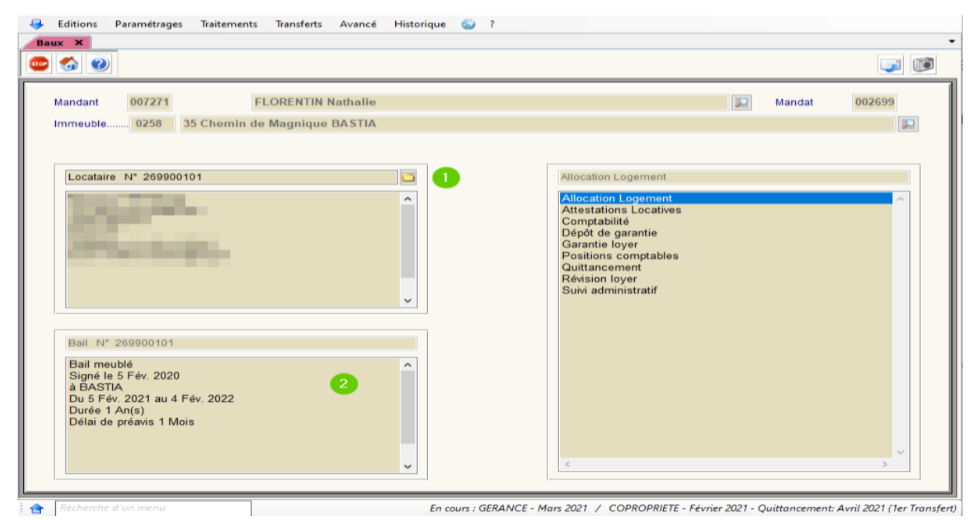
Task: Select Révision loyer in the list
Action: 601,279
